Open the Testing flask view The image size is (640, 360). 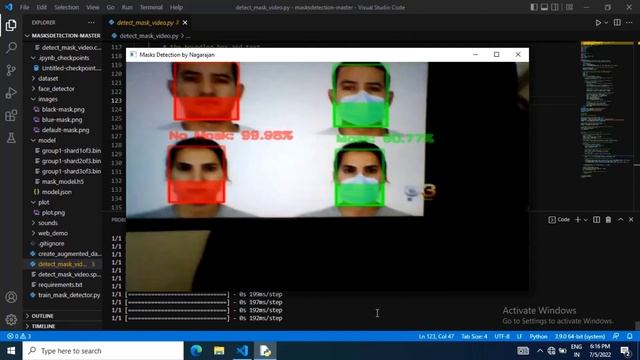click(11, 138)
